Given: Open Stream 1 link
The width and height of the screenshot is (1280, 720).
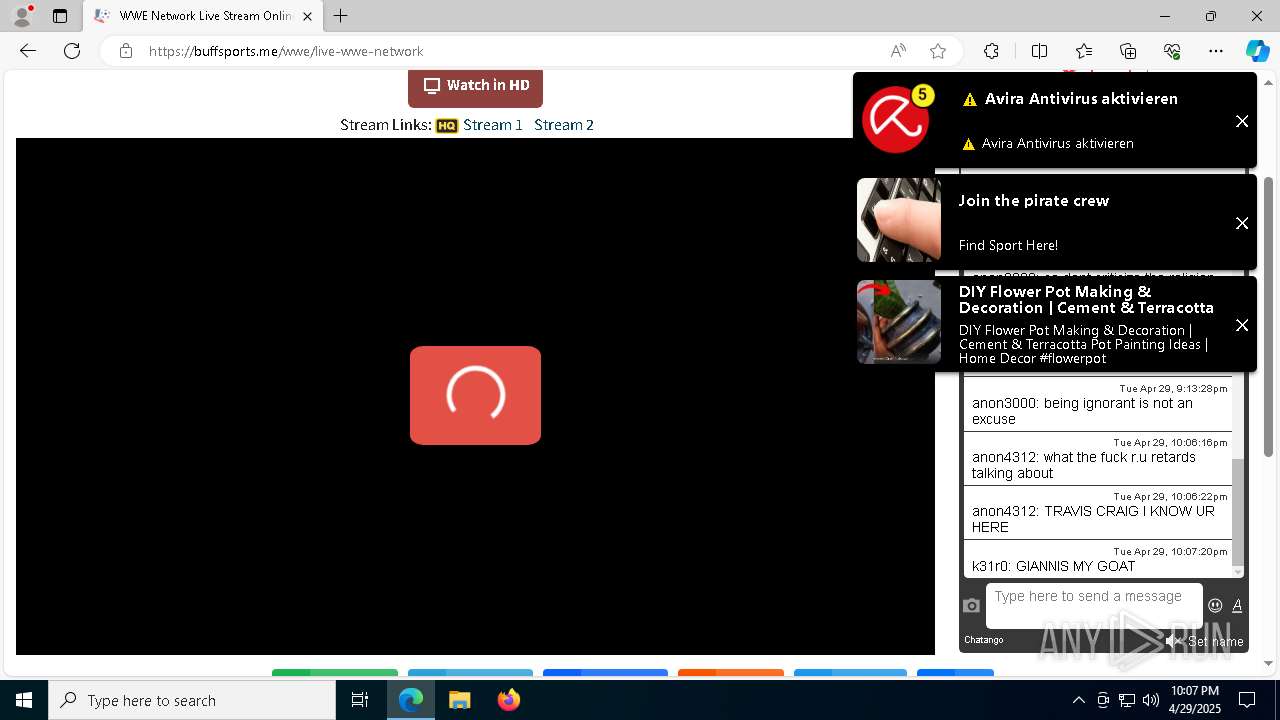Looking at the screenshot, I should [x=493, y=125].
